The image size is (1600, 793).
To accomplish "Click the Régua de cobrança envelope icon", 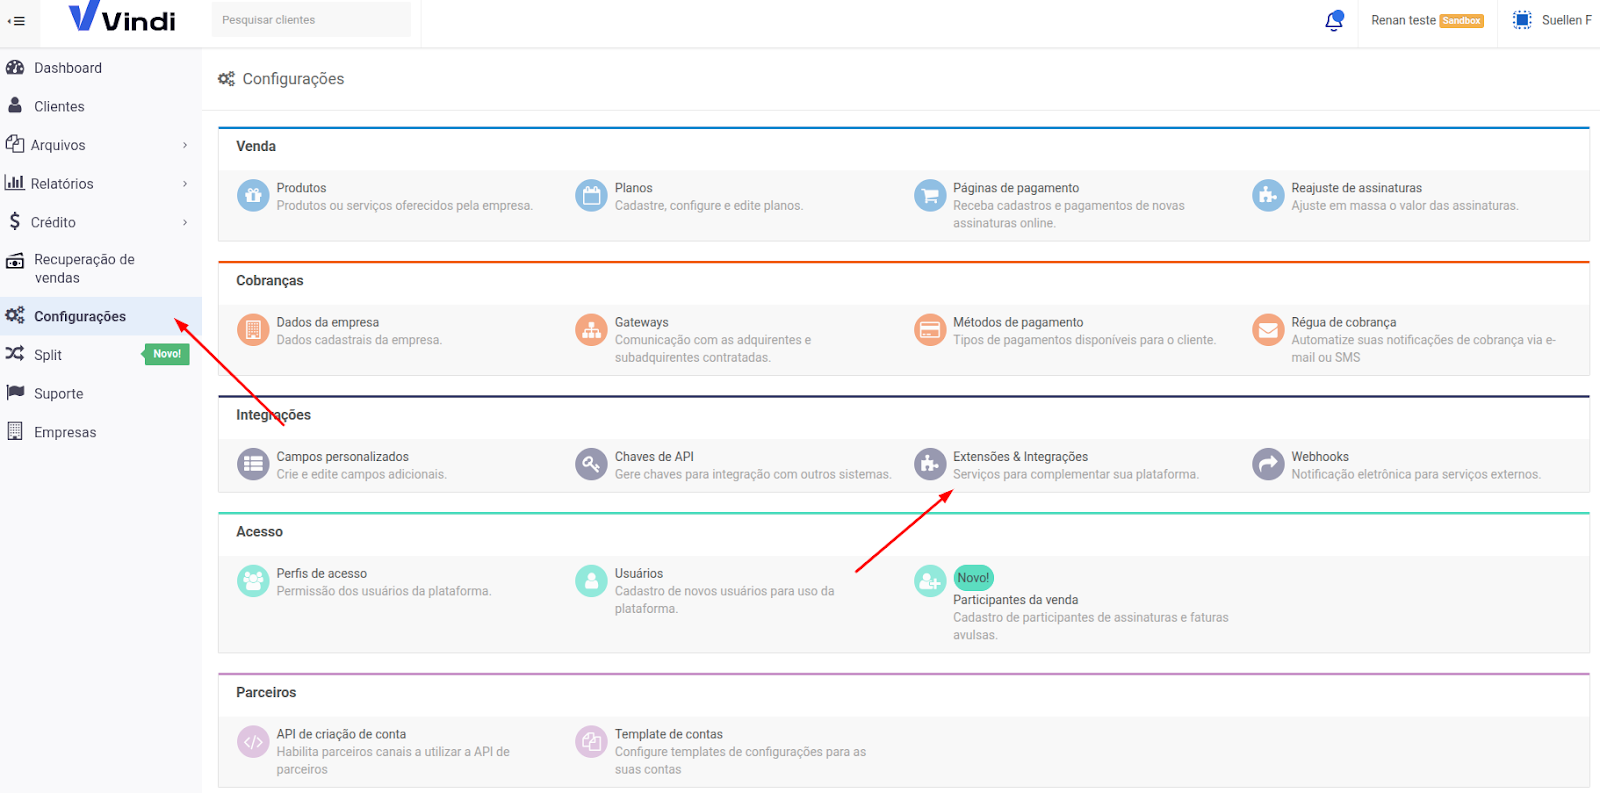I will click(1268, 330).
